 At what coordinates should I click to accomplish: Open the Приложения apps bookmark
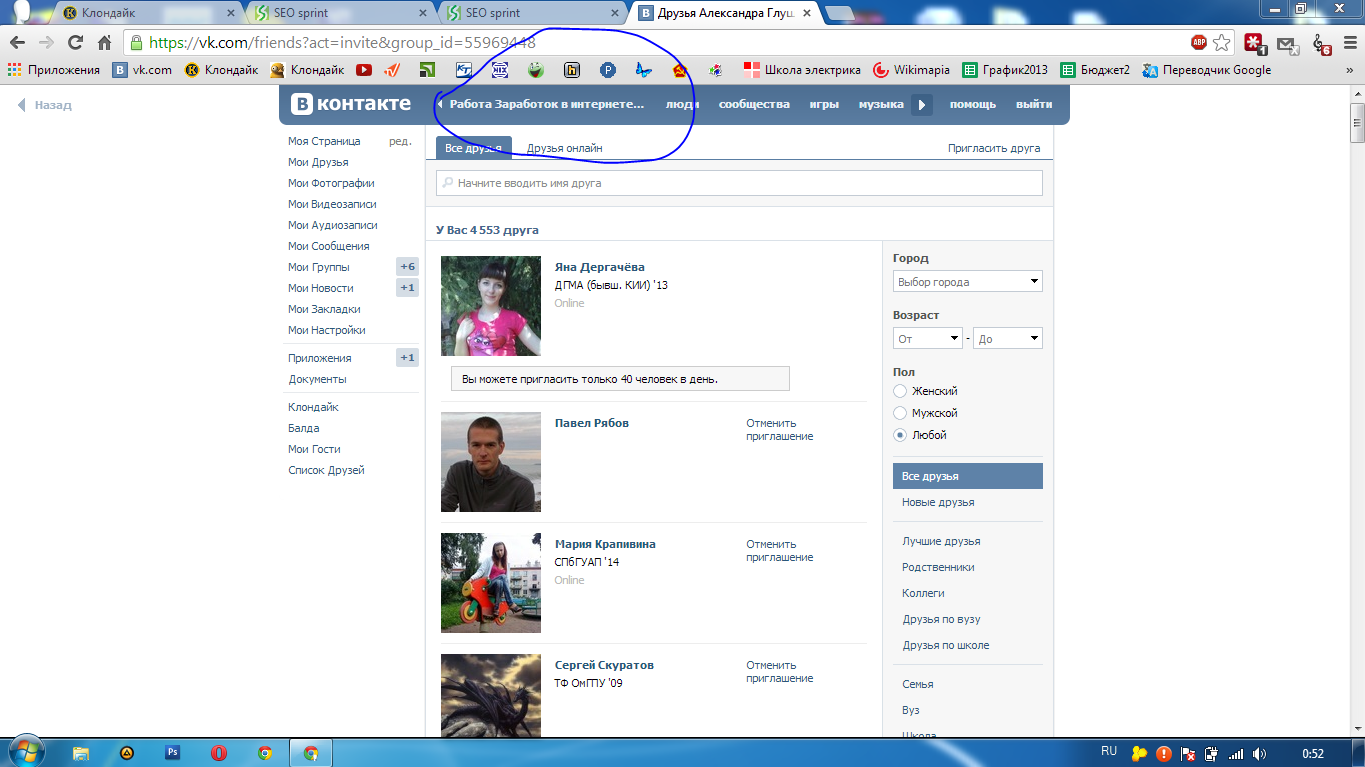[x=54, y=70]
